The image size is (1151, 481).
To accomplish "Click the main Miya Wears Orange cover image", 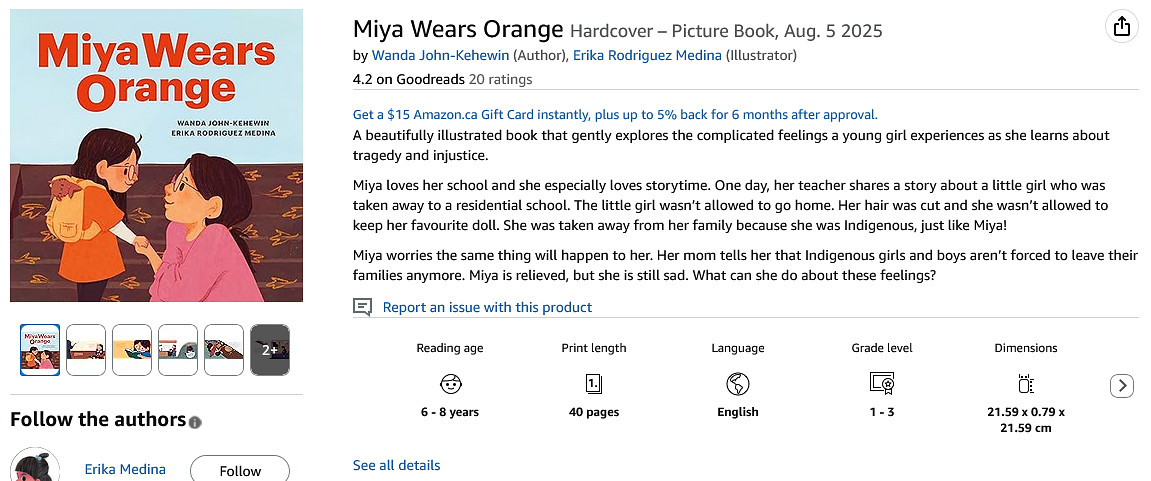I will (x=156, y=155).
